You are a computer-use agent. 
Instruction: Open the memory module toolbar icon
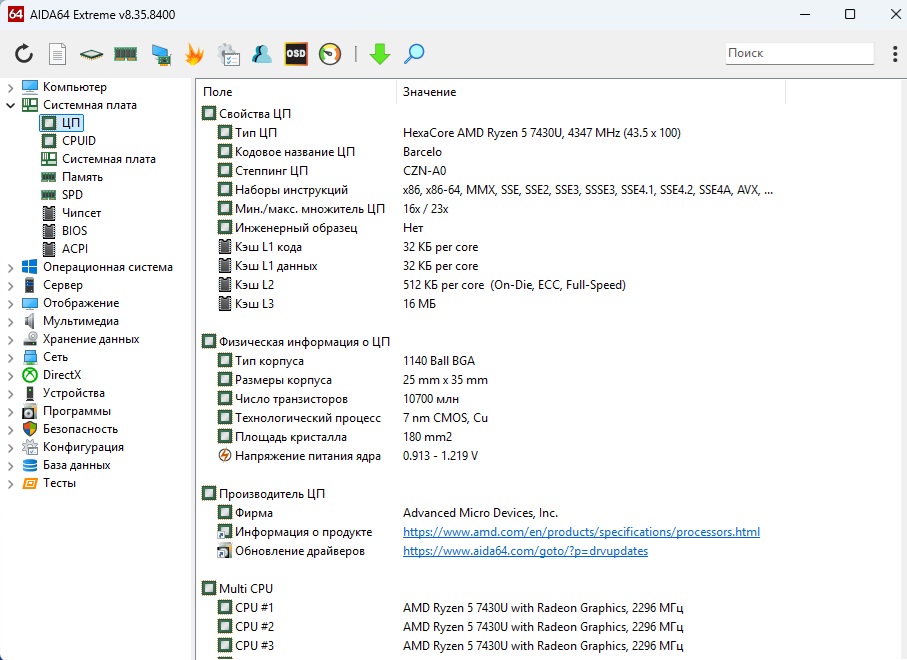126,54
